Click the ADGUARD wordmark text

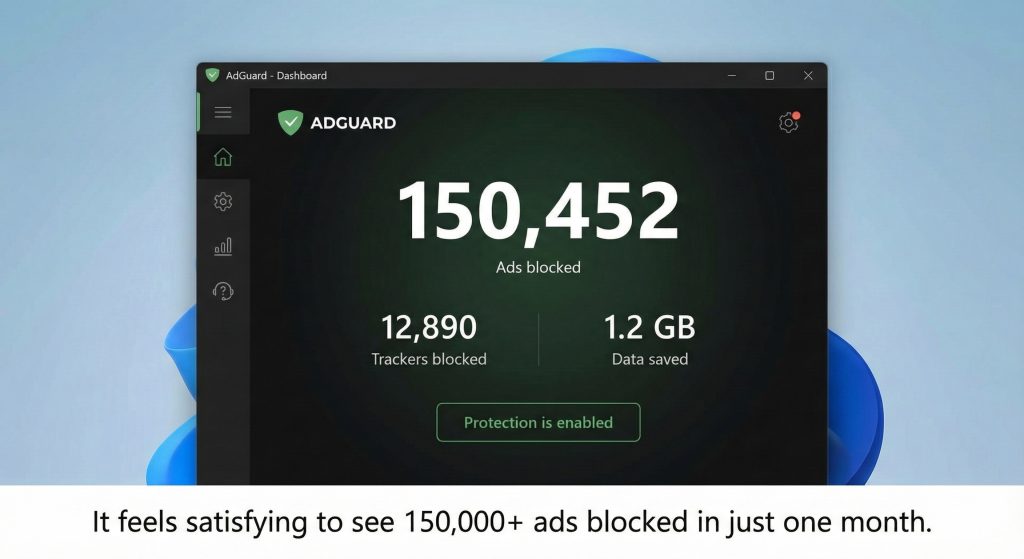(353, 123)
